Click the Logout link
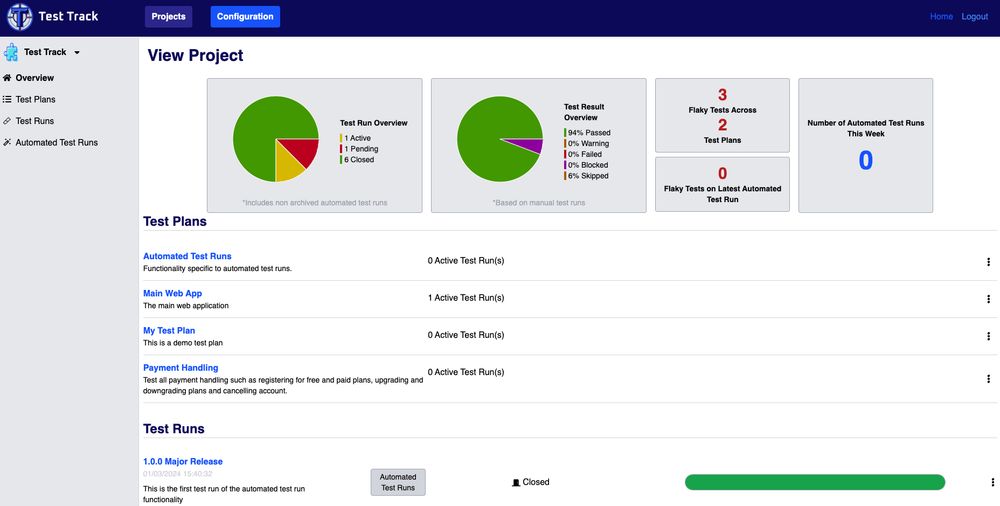 coord(974,17)
